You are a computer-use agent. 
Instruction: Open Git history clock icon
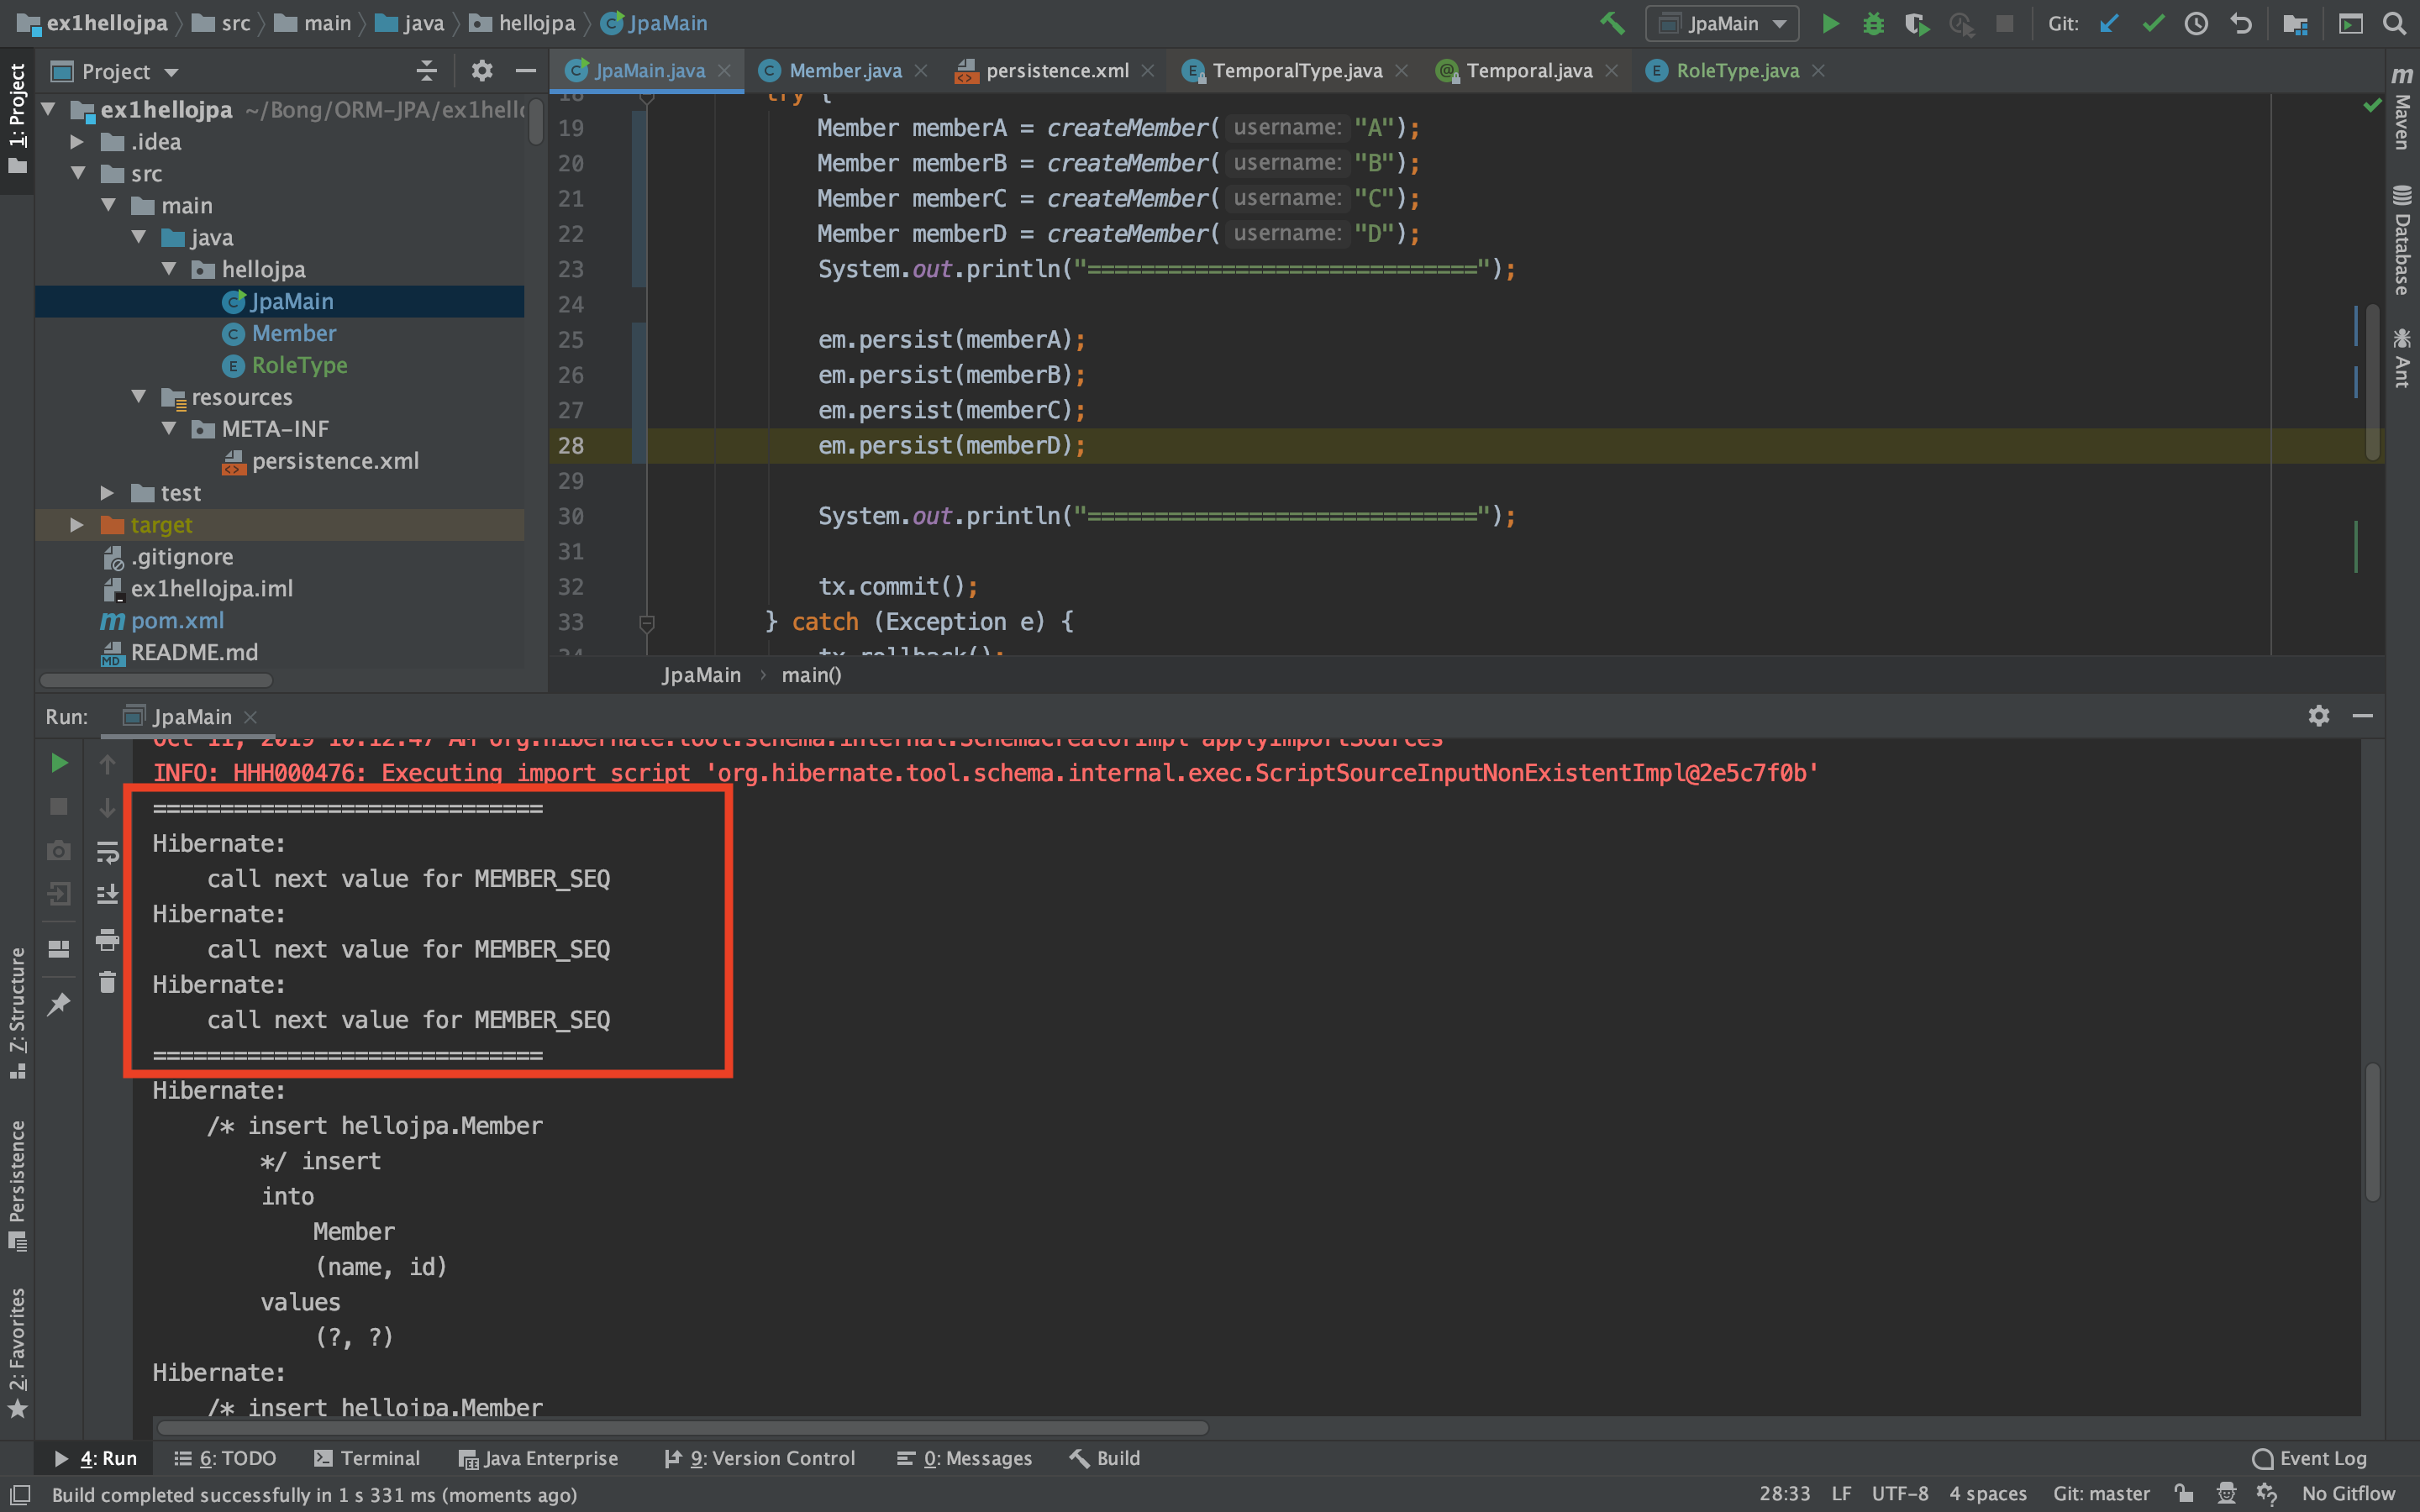tap(2196, 23)
